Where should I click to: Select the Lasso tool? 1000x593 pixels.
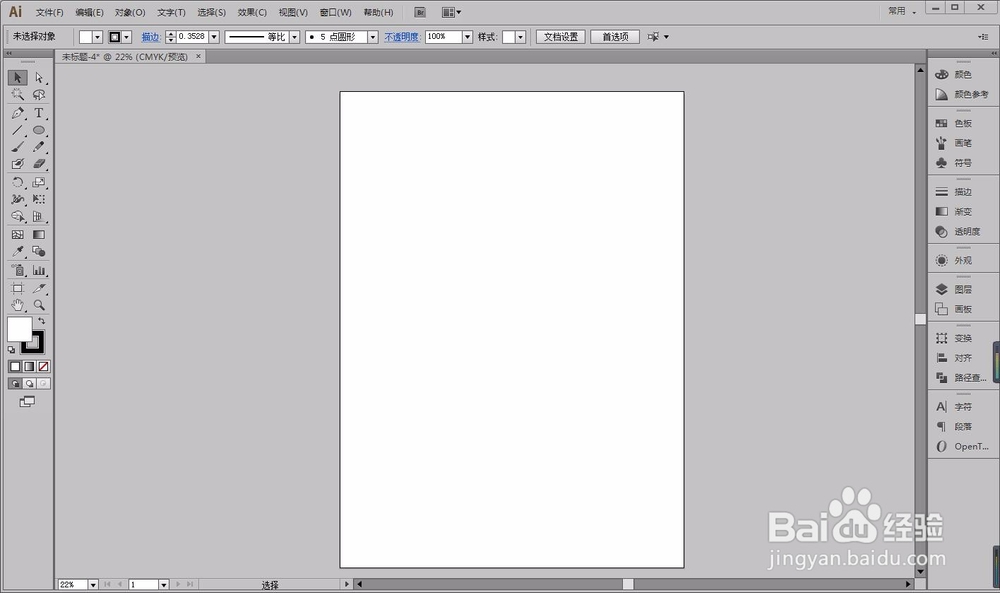point(39,95)
